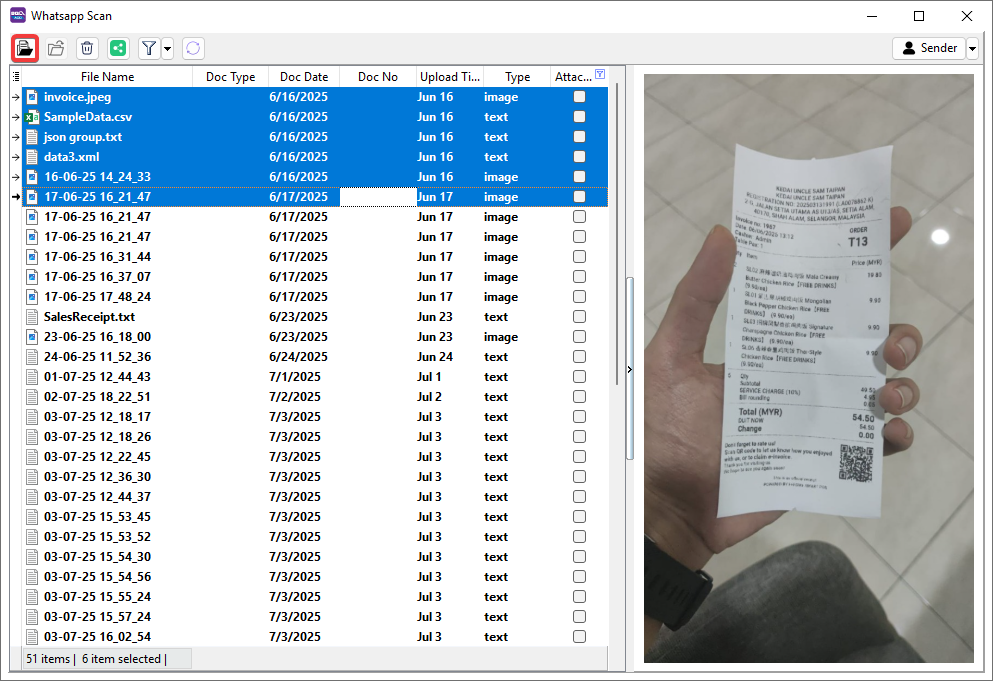Click the image icon of 17-06-25 16_37_07

(32, 277)
